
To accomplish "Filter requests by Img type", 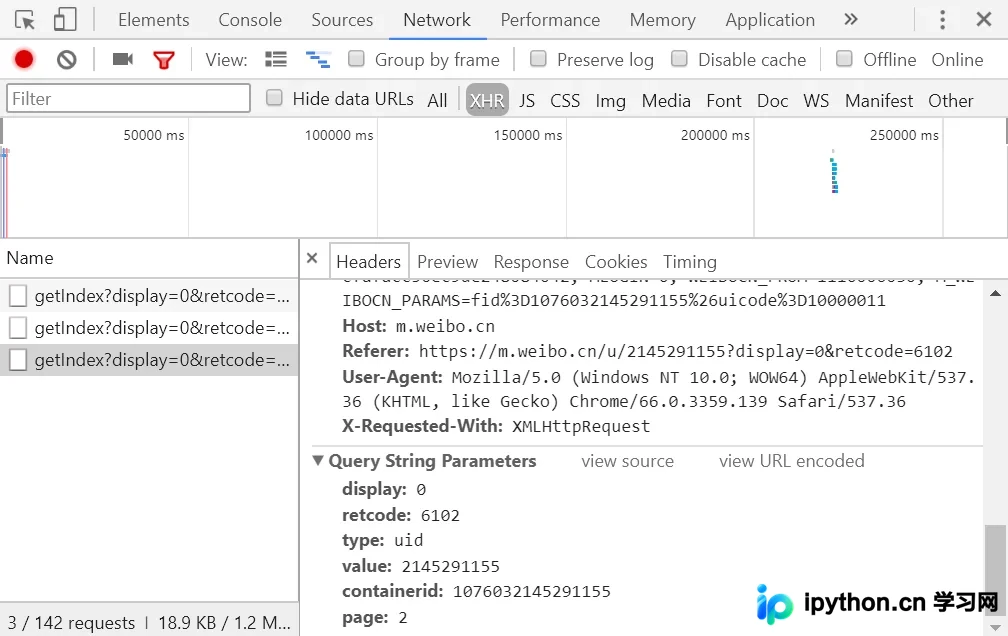I will [x=611, y=101].
